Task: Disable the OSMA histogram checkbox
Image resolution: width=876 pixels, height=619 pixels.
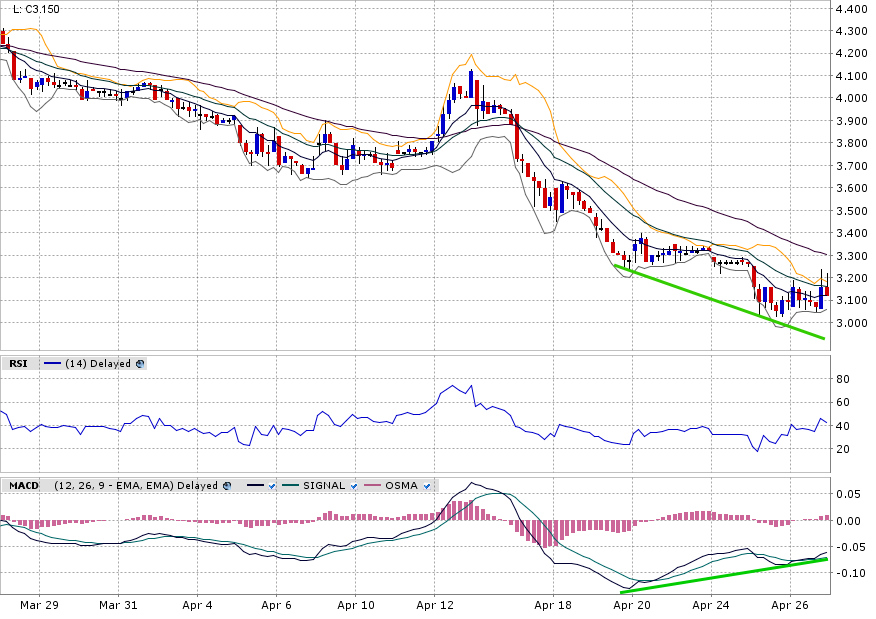Action: coord(427,485)
